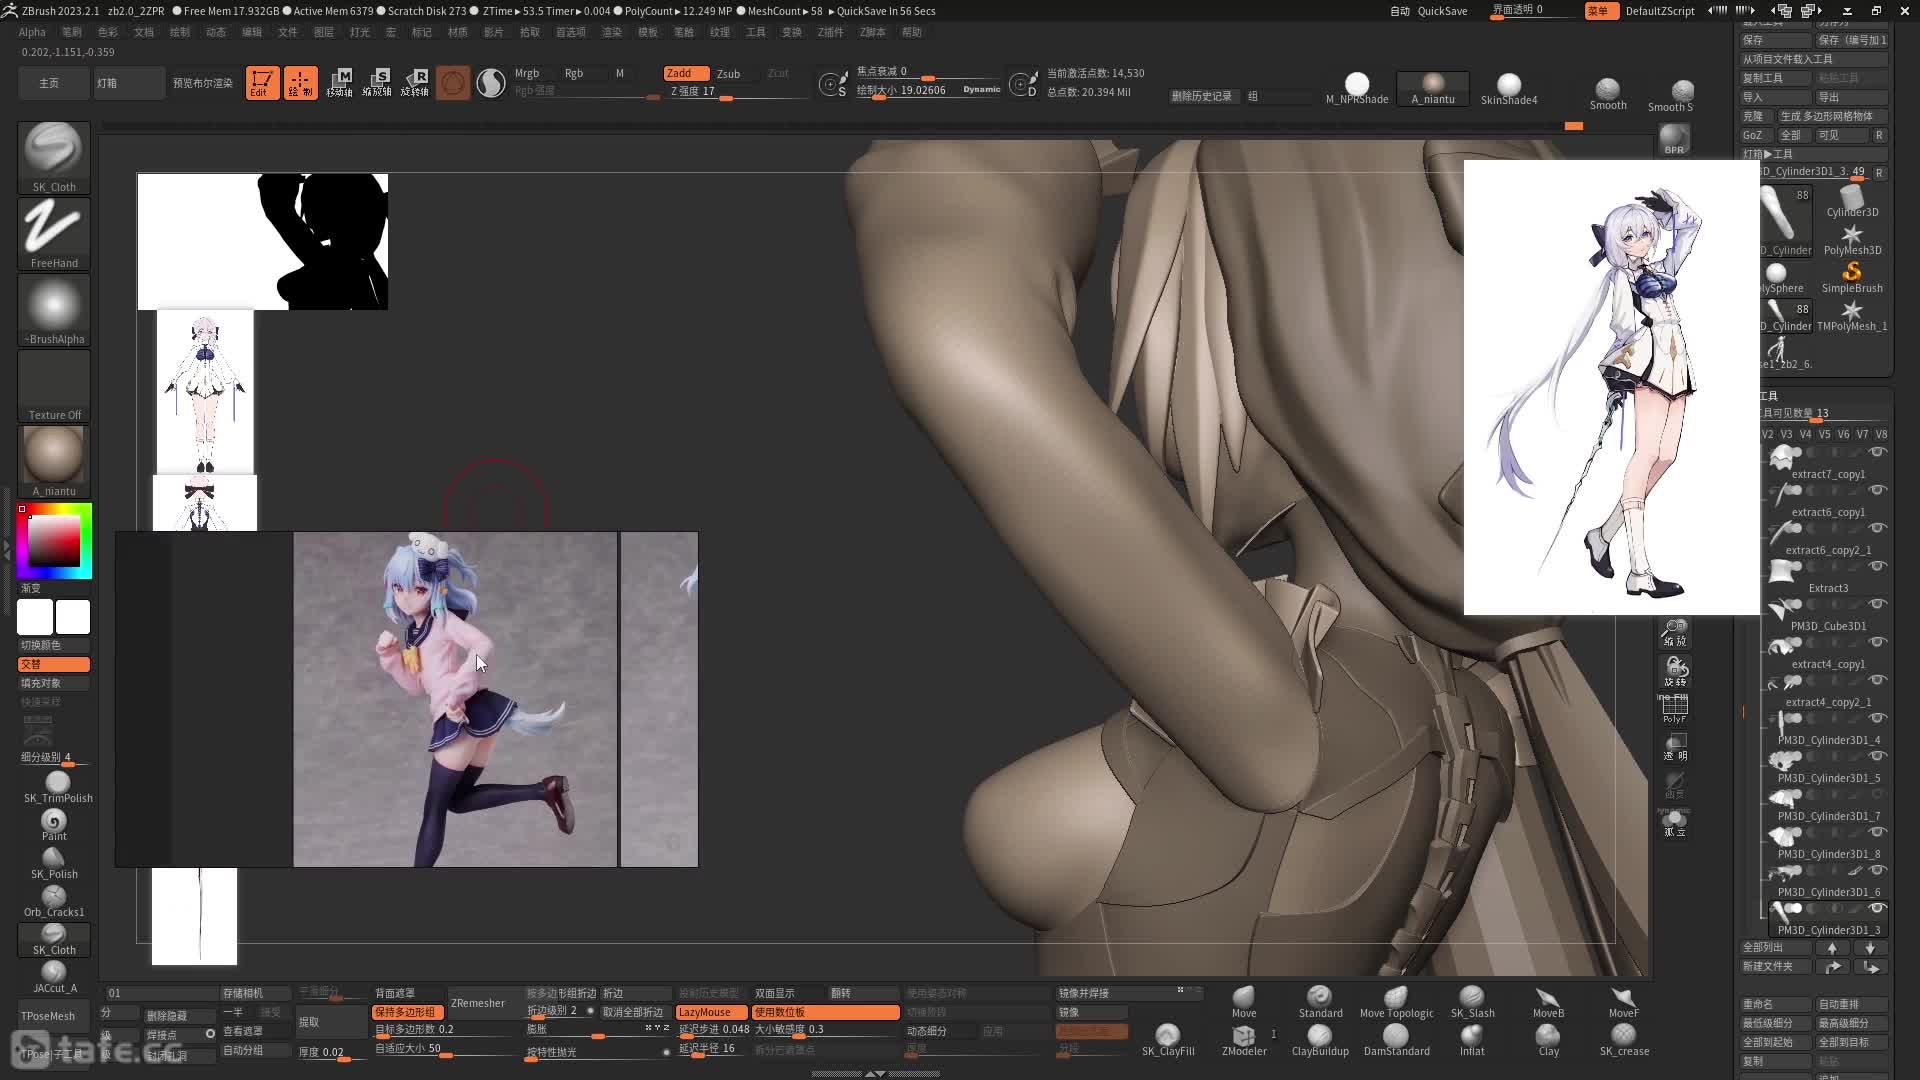This screenshot has width=1920, height=1080.
Task: Open the 渲染 menu
Action: [612, 32]
